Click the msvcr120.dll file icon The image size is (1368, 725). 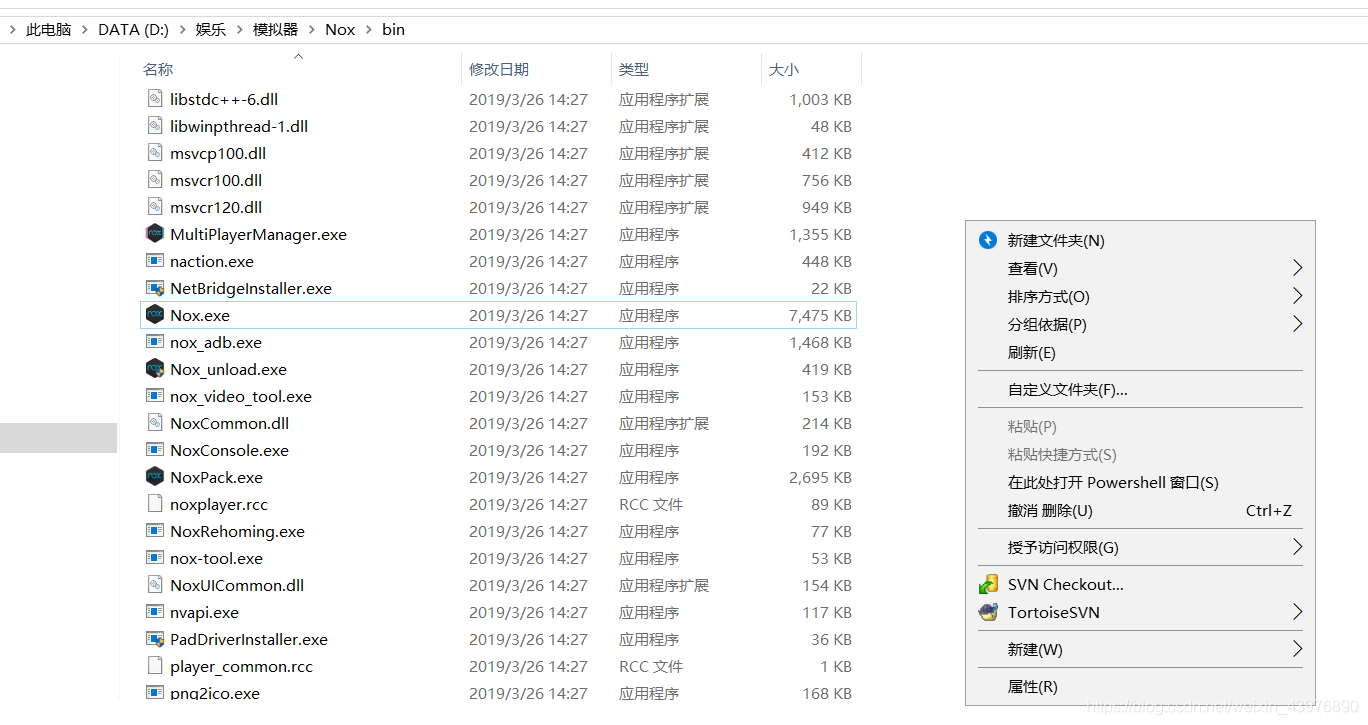[x=155, y=207]
